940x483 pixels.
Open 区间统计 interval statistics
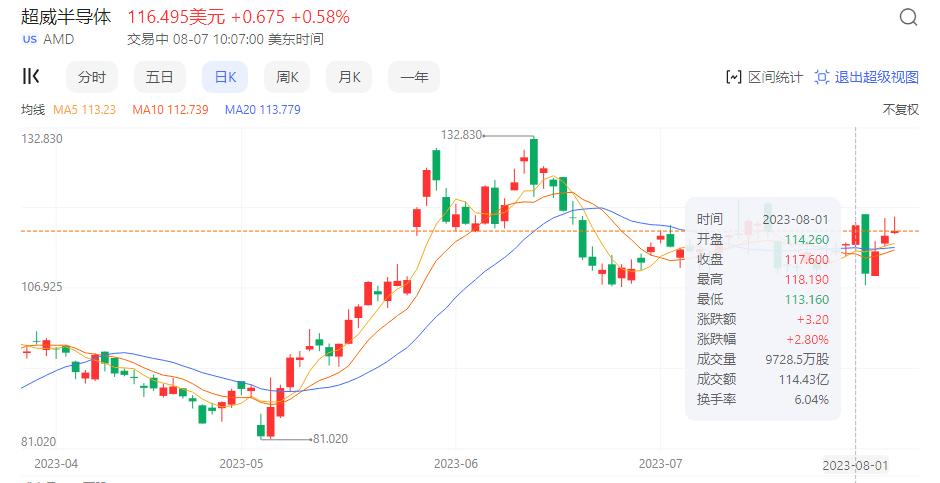(775, 77)
